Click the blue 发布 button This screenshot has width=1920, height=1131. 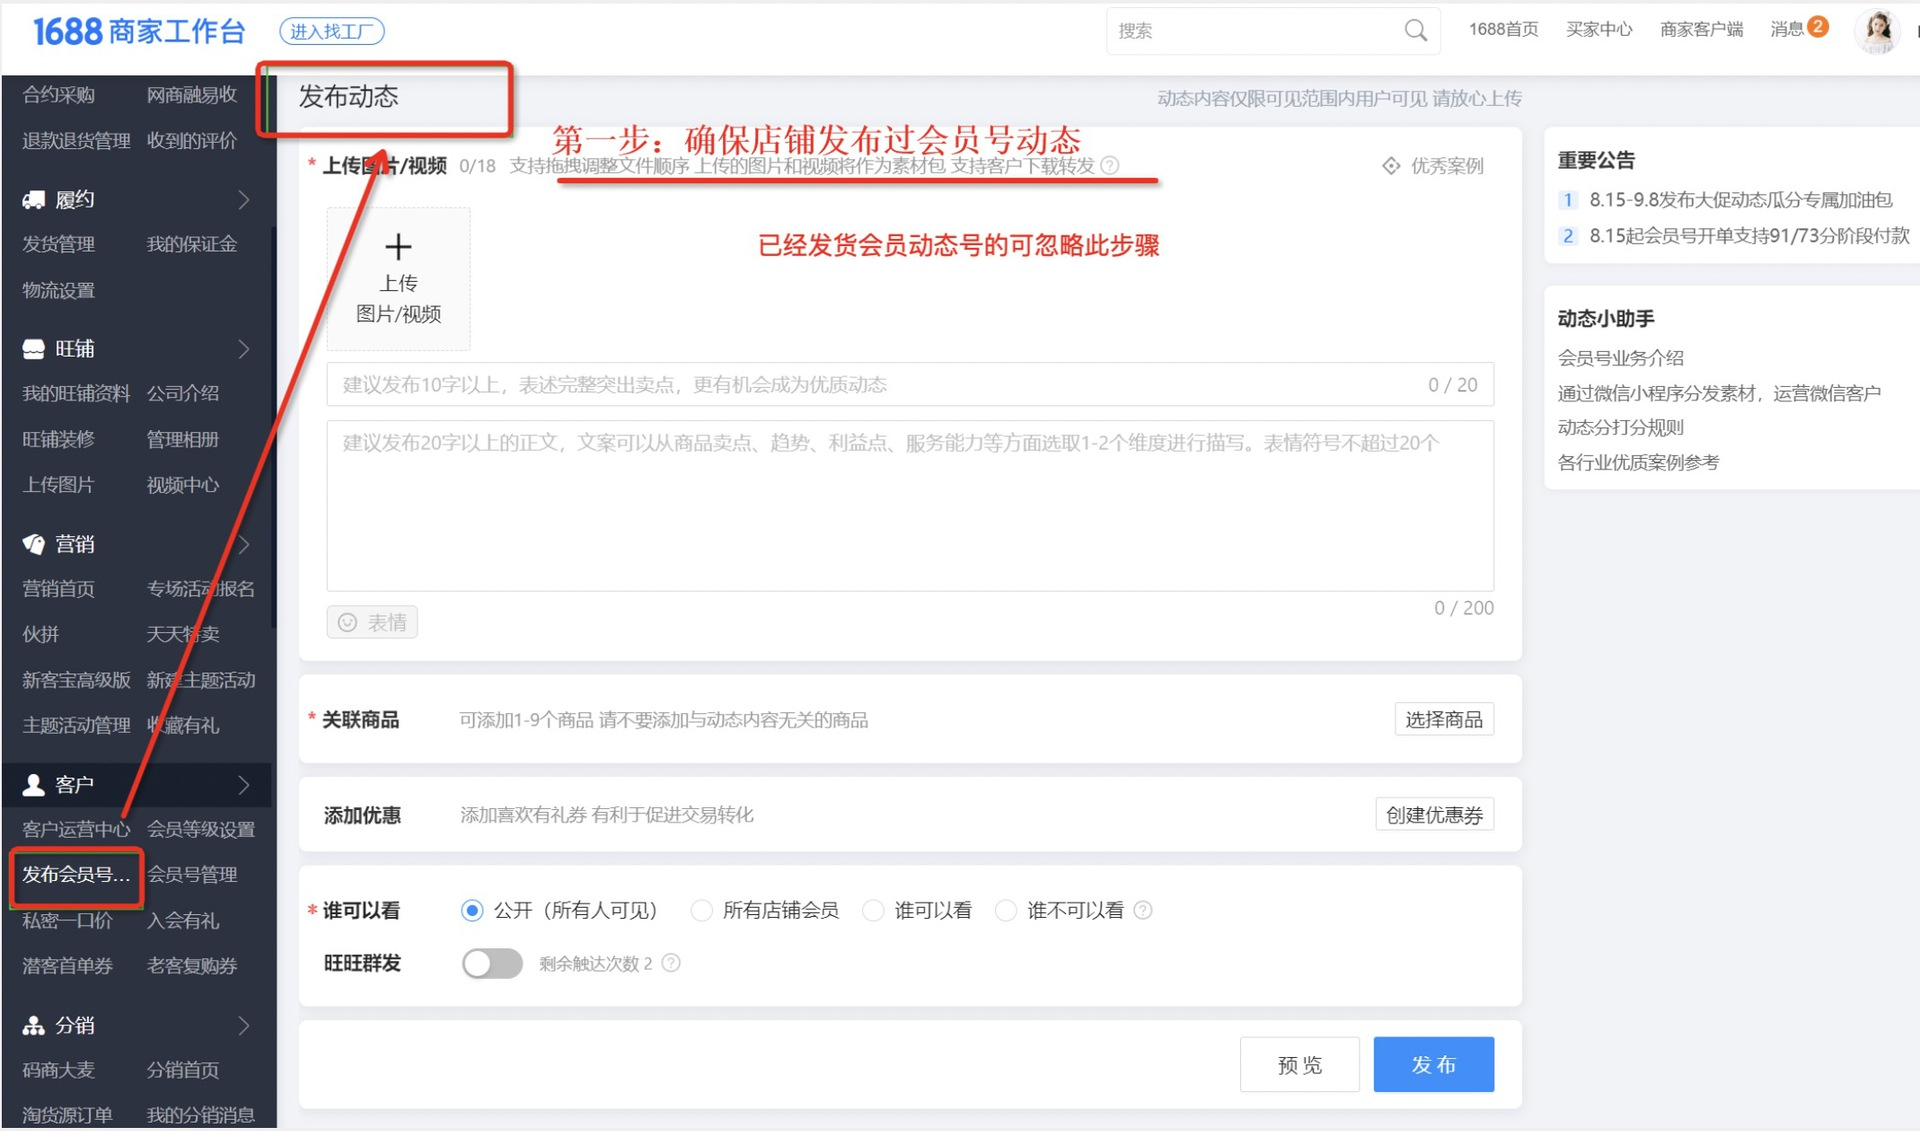[1432, 1064]
